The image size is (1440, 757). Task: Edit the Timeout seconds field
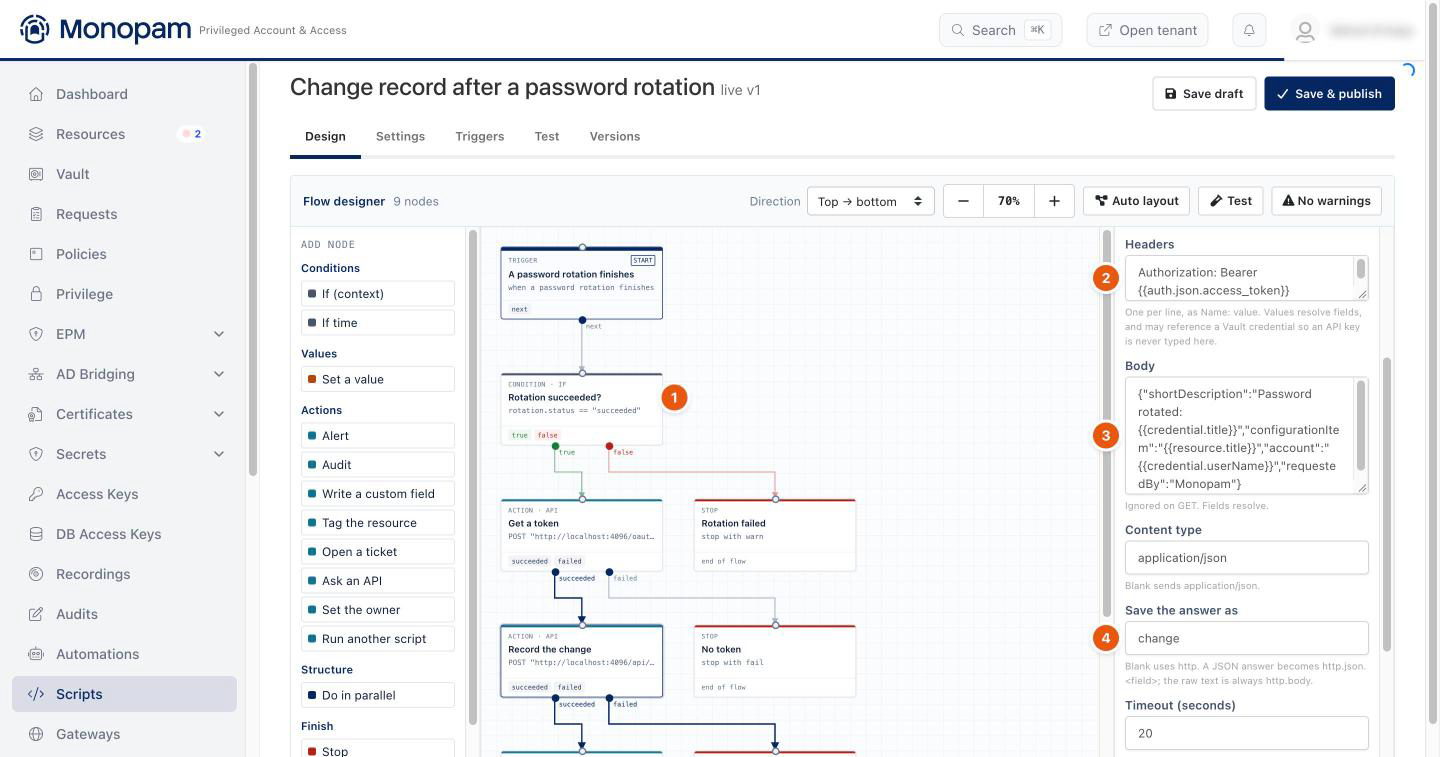coord(1246,733)
